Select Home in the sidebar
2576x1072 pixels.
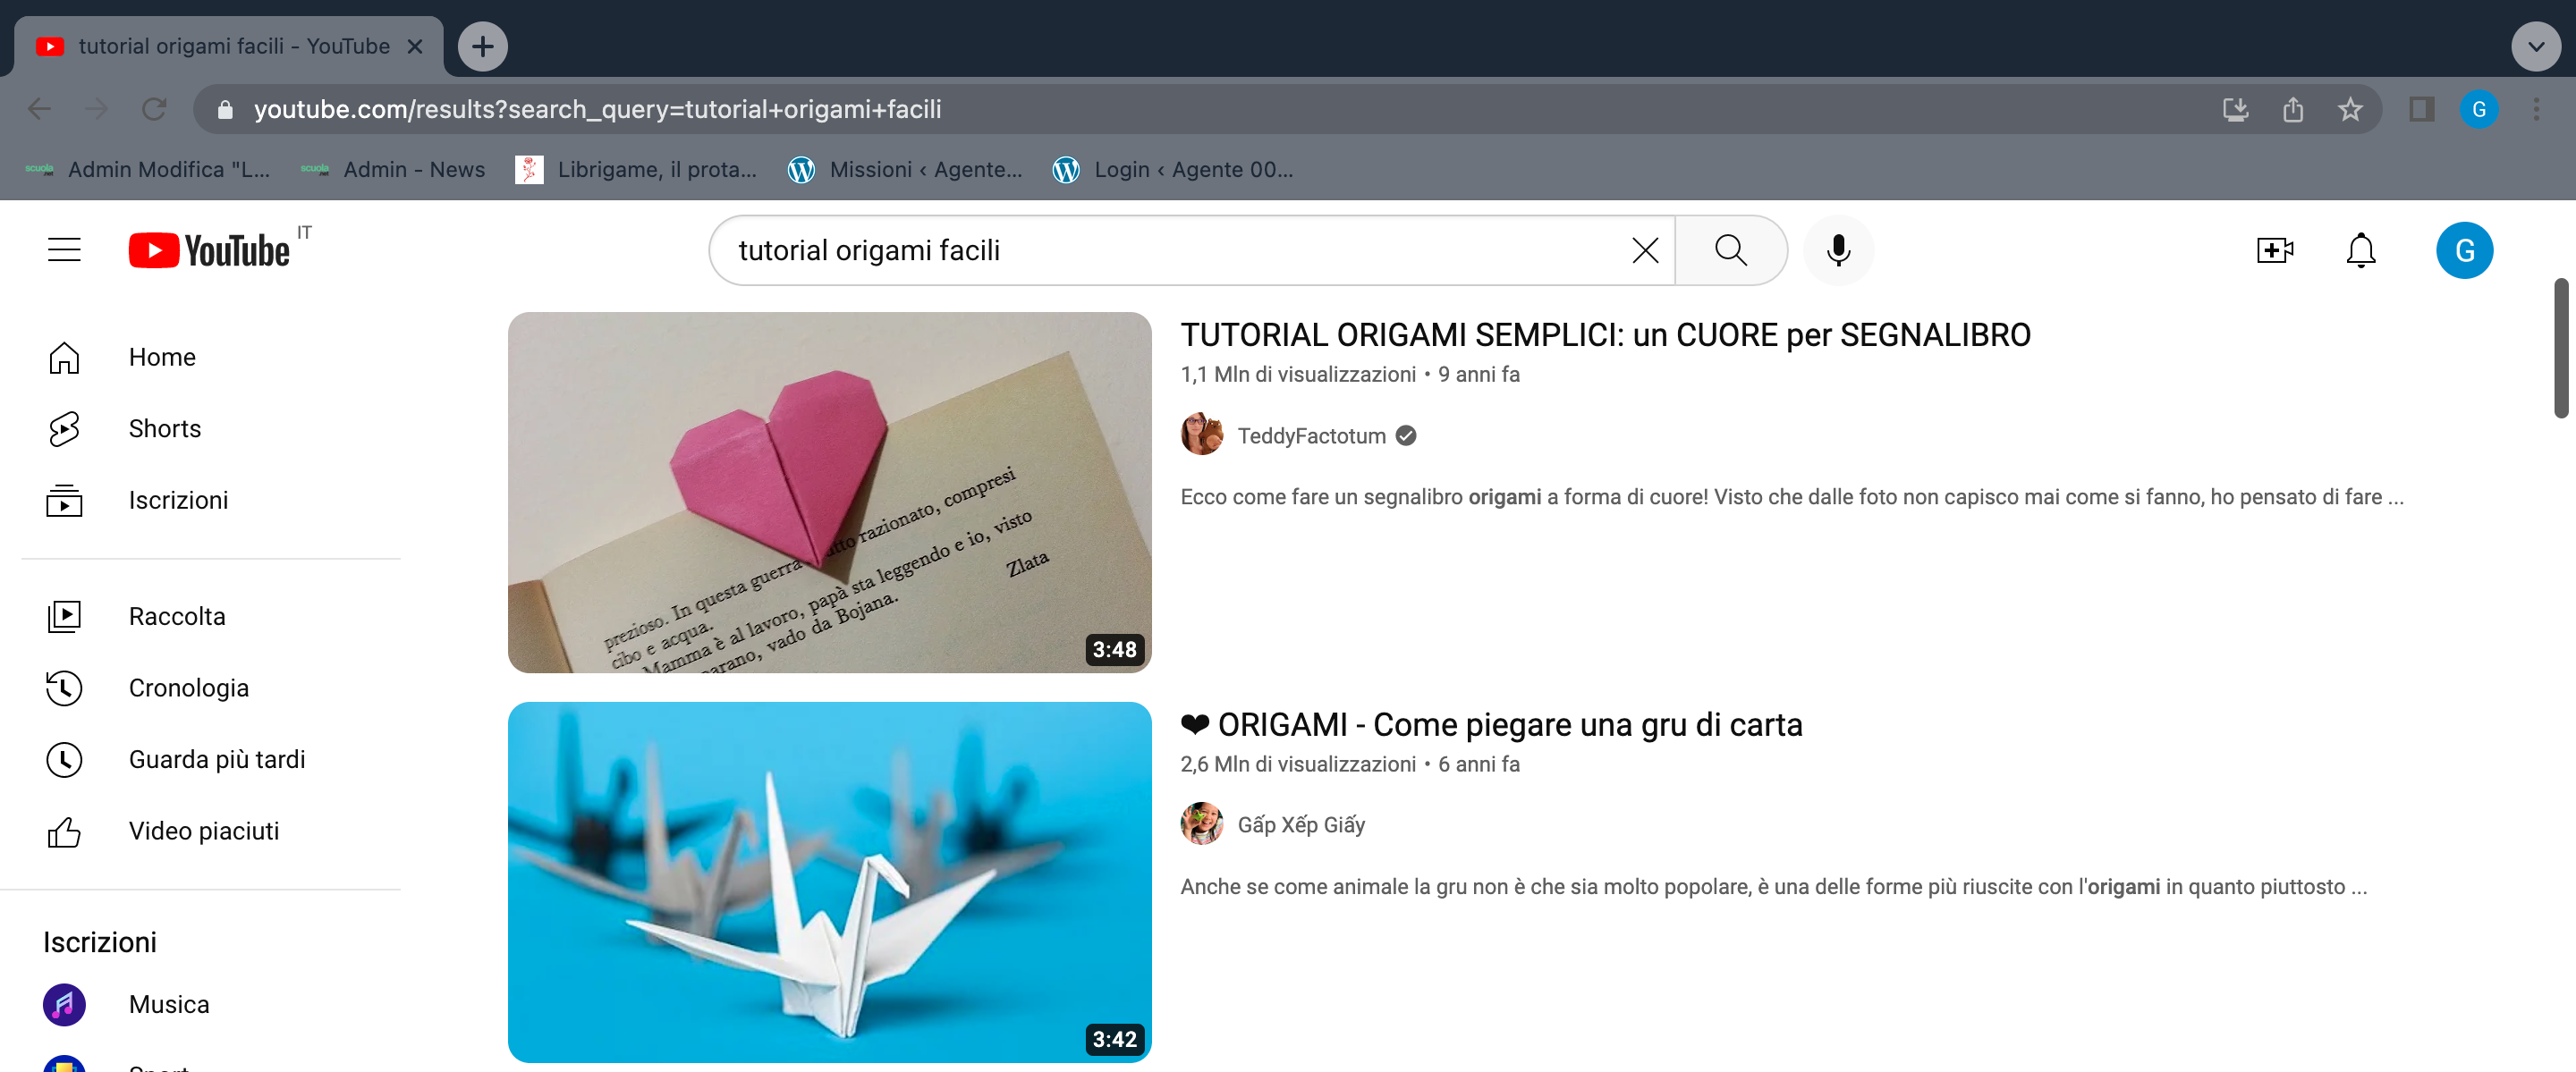(210, 357)
